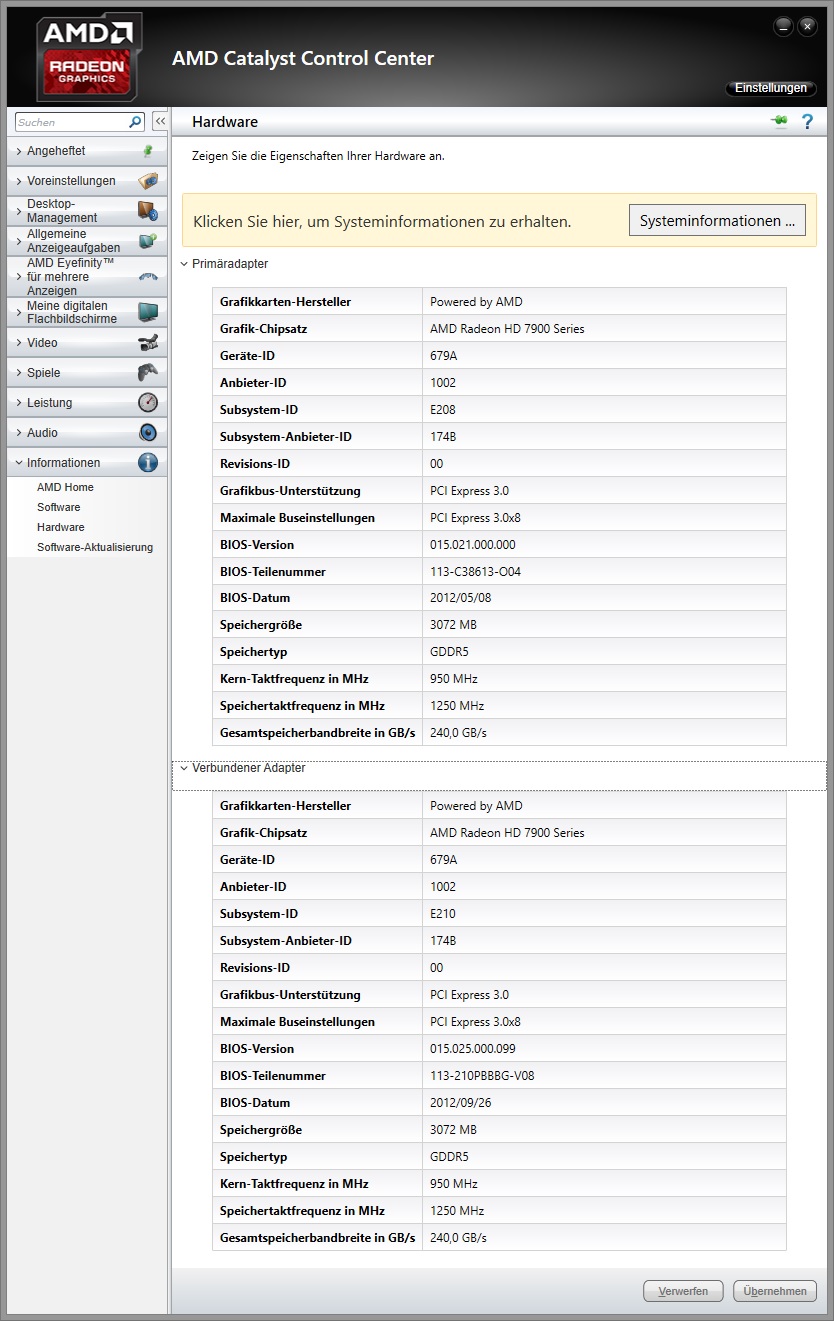Open Software-Aktualisierung page
The height and width of the screenshot is (1321, 834).
tap(95, 547)
